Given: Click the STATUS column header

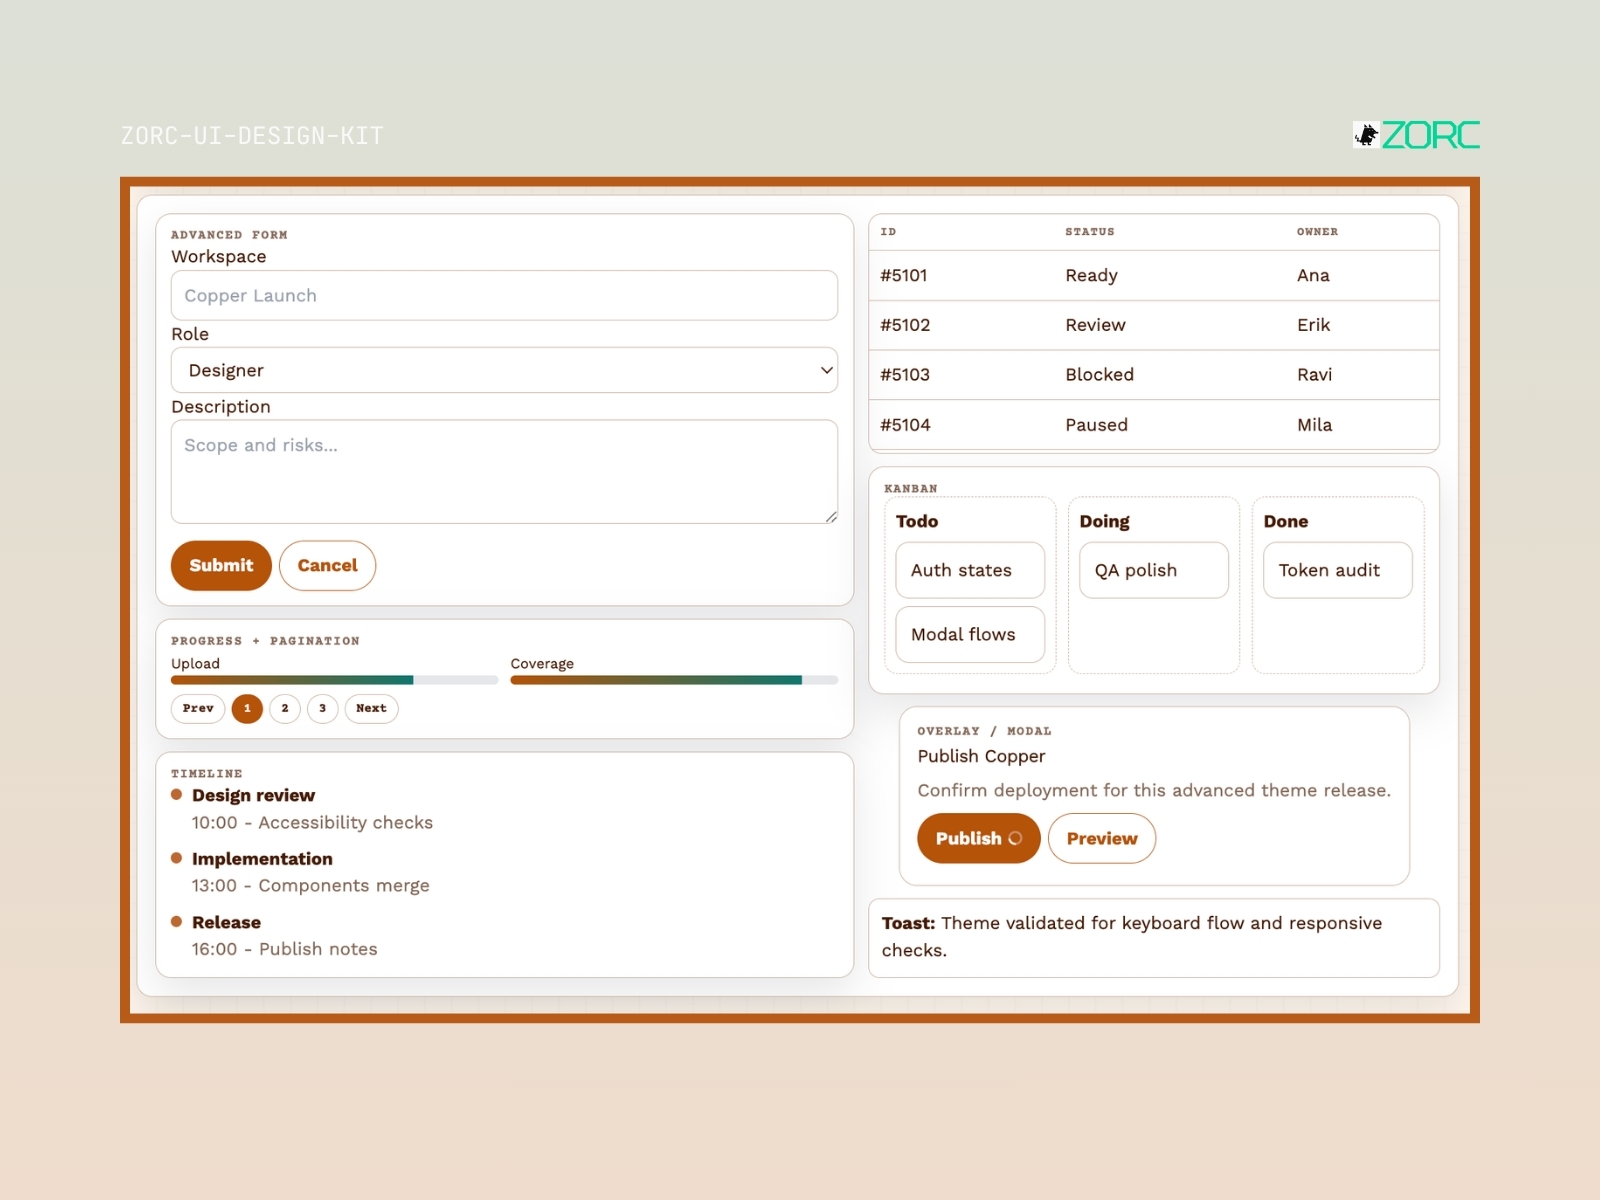Looking at the screenshot, I should 1089,232.
